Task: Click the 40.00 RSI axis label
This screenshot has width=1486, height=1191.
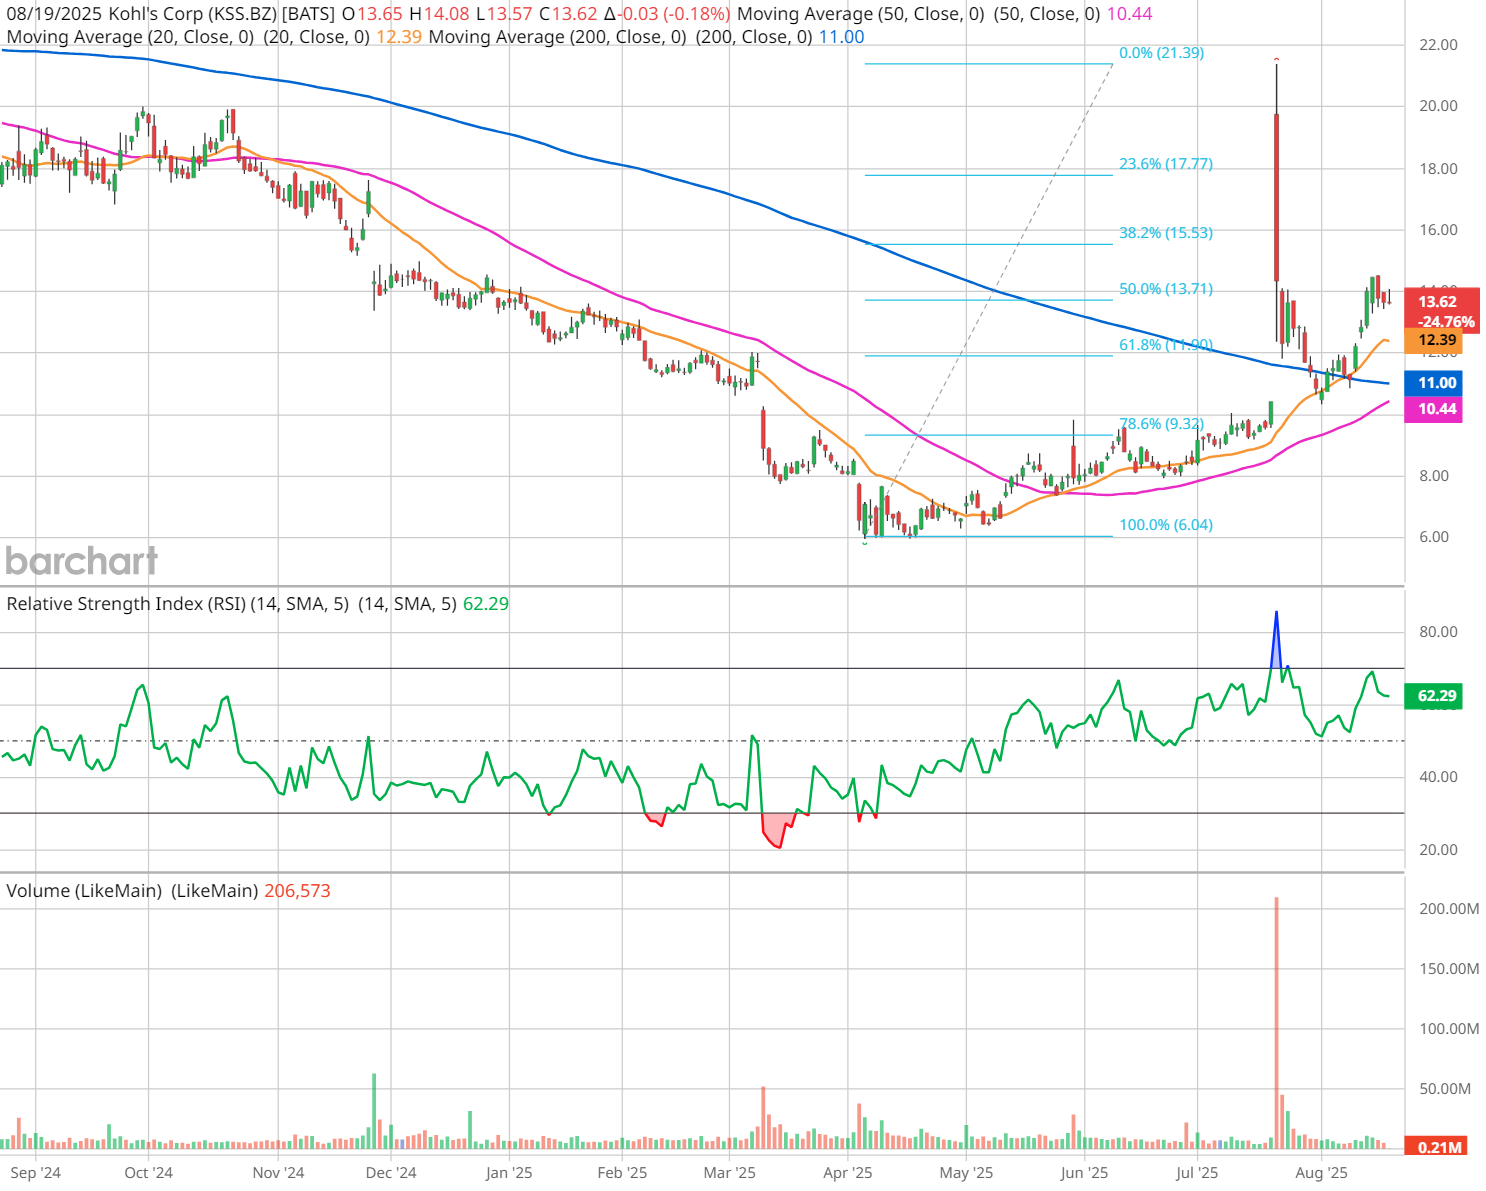Action: tap(1438, 777)
